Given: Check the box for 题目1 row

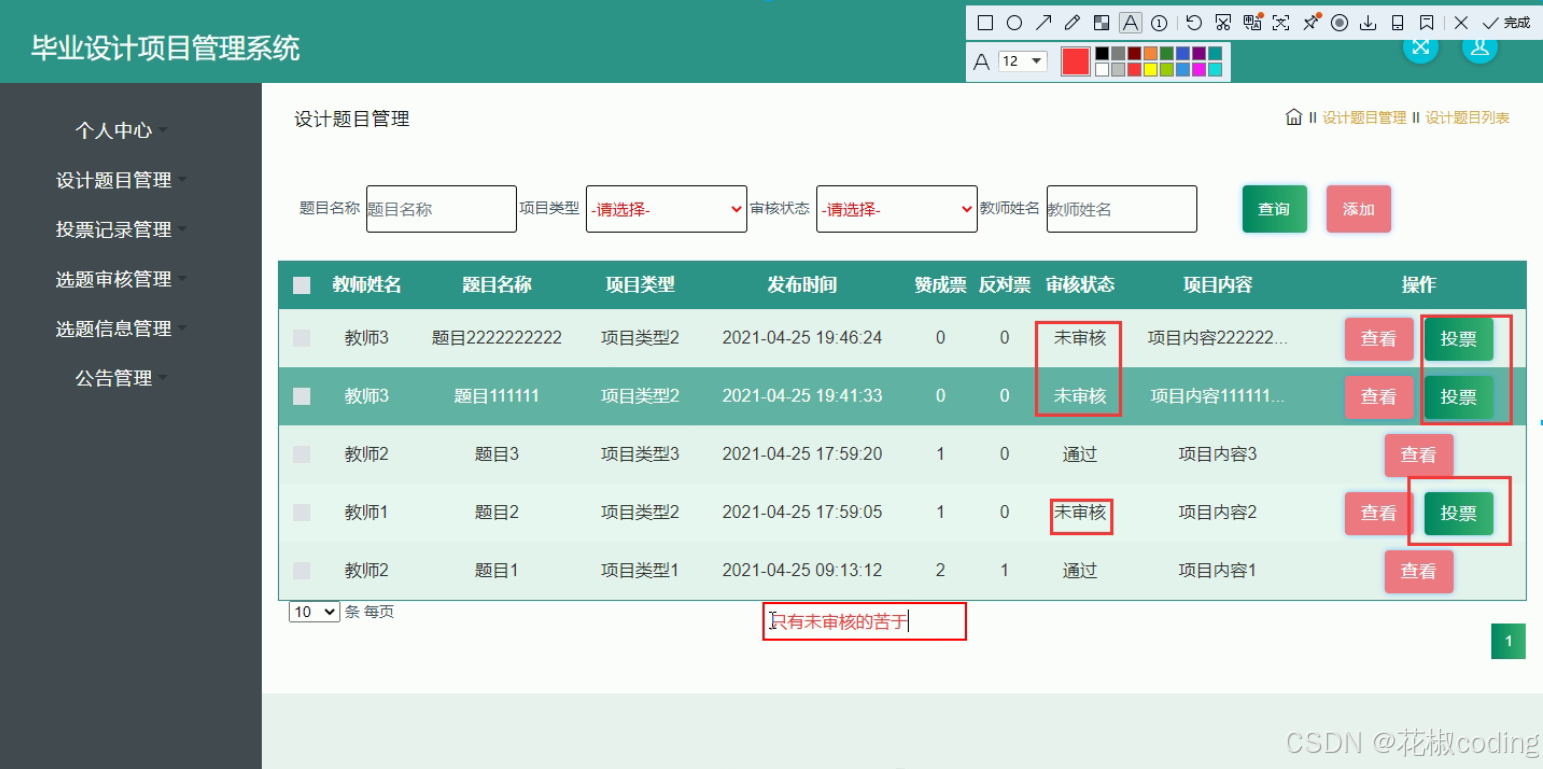Looking at the screenshot, I should (x=302, y=570).
